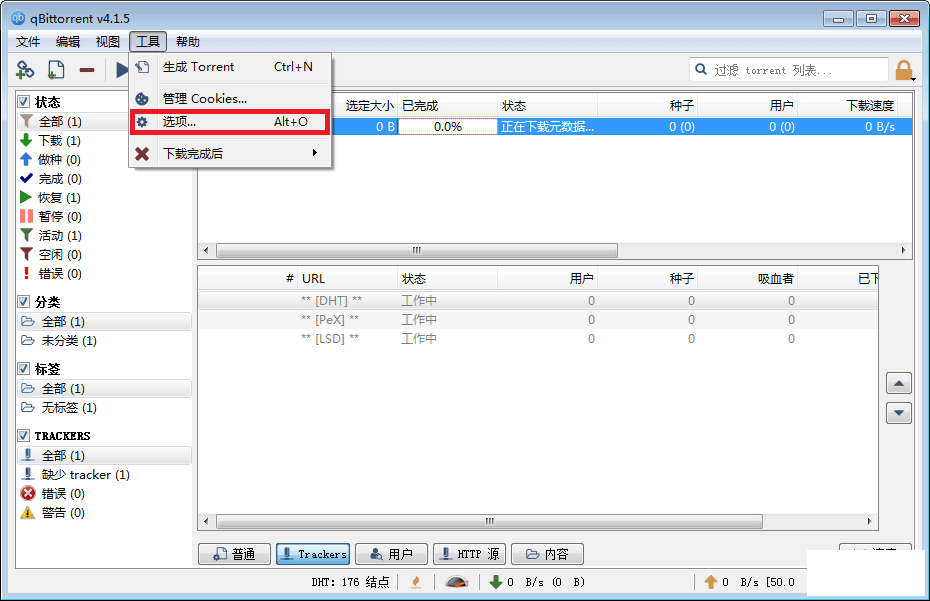Image resolution: width=930 pixels, height=601 pixels.
Task: Open the 帮助 menu
Action: pyautogui.click(x=187, y=42)
